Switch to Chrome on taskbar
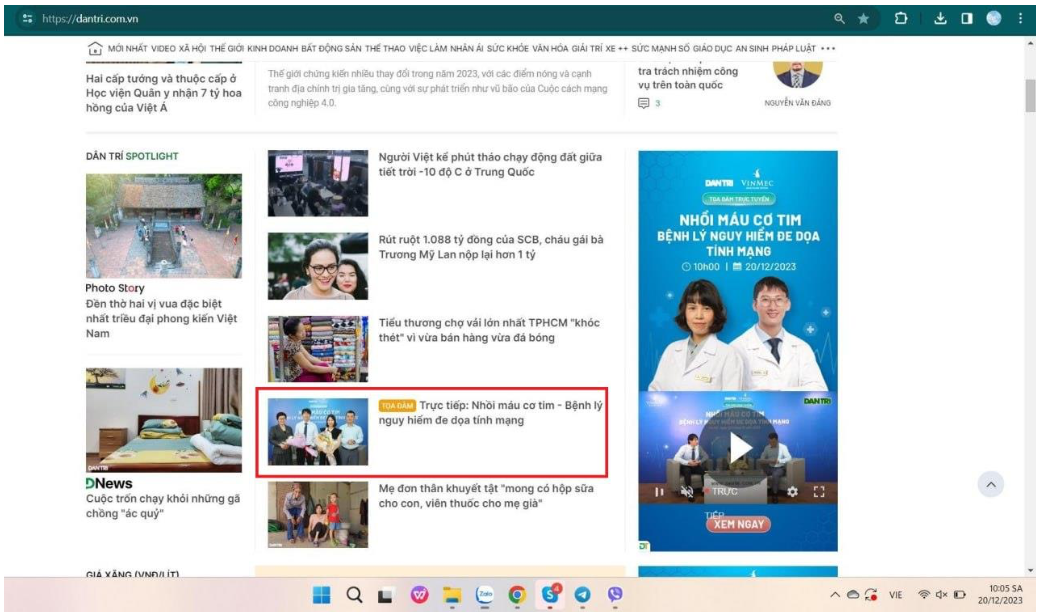This screenshot has width=1040, height=612. 517,595
